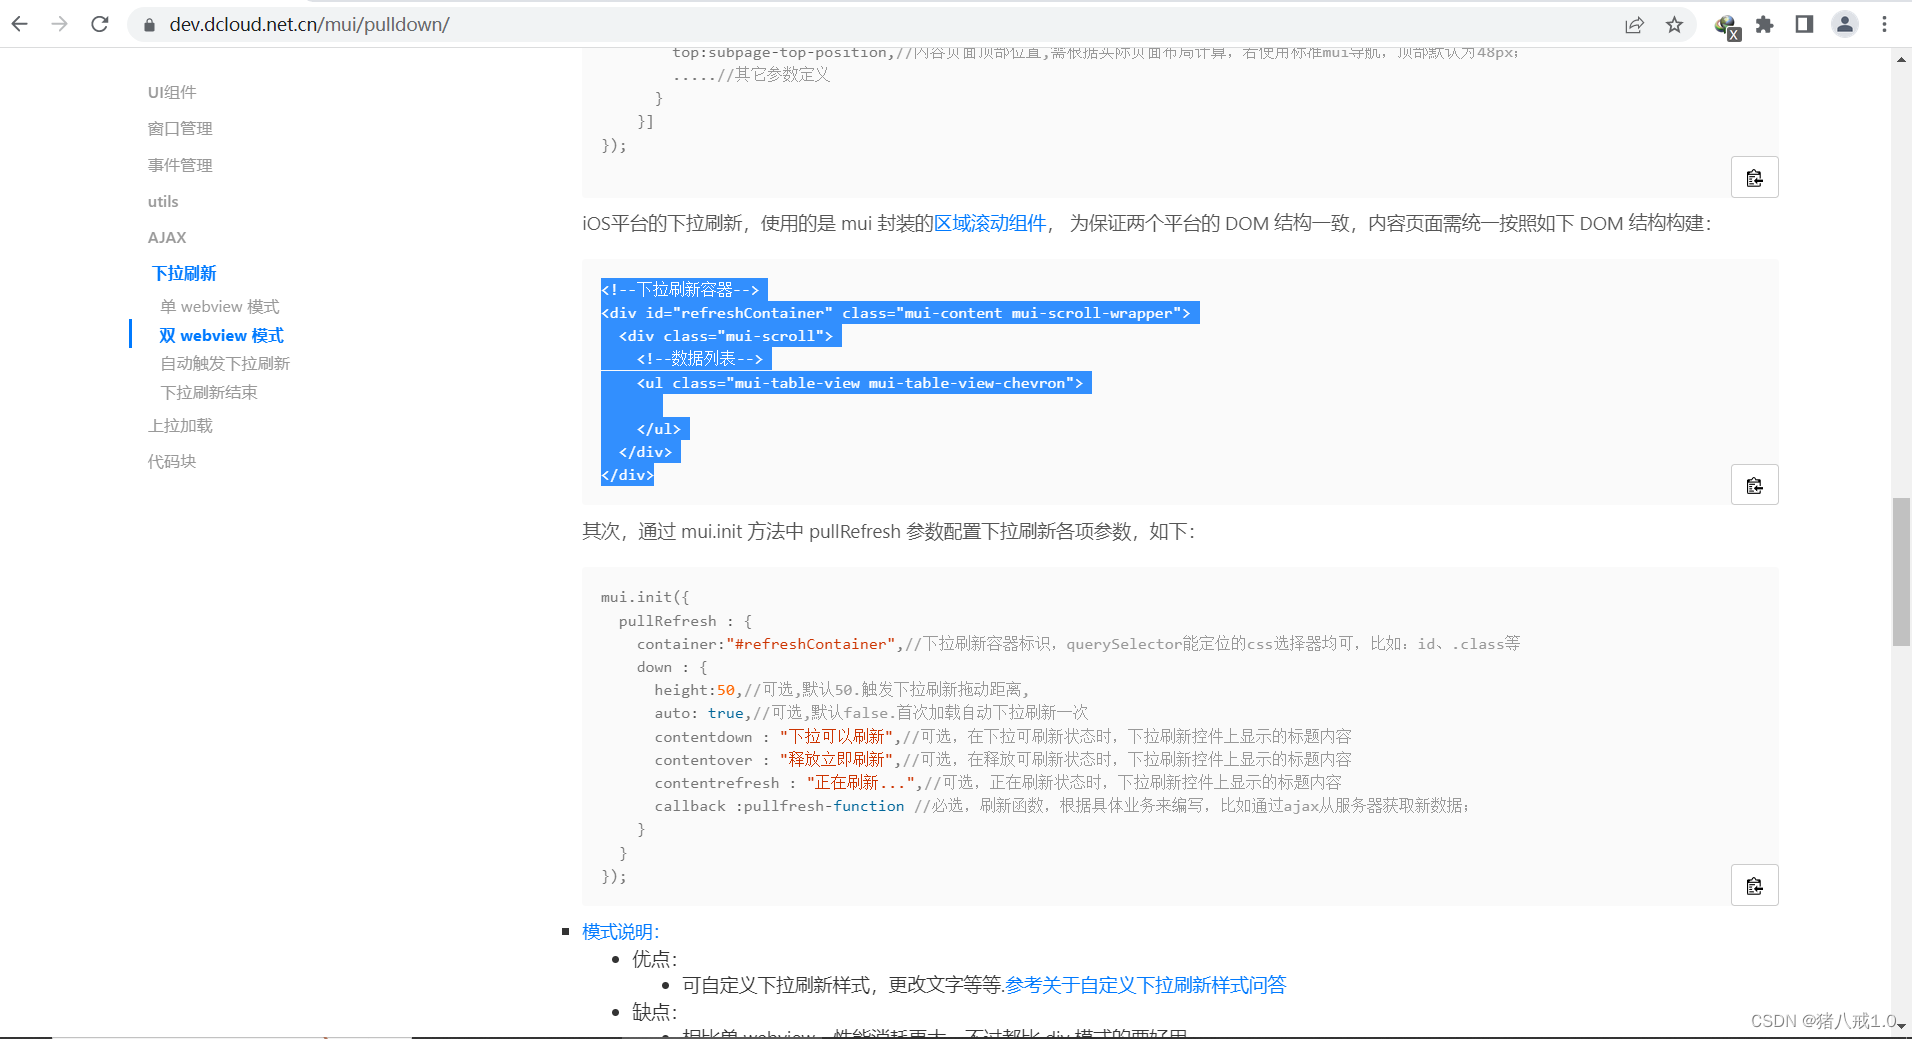
Task: Bookmark this page with the star icon
Action: click(x=1674, y=24)
